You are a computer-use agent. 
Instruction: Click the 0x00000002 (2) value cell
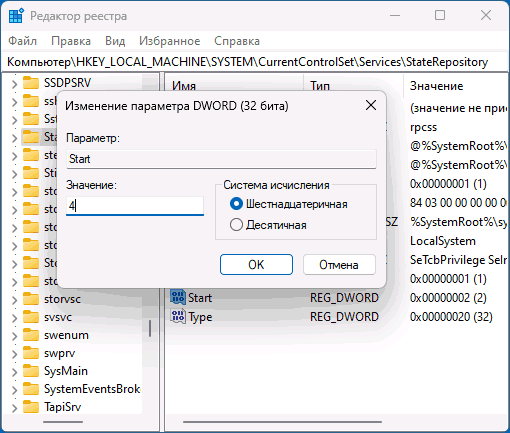448,298
